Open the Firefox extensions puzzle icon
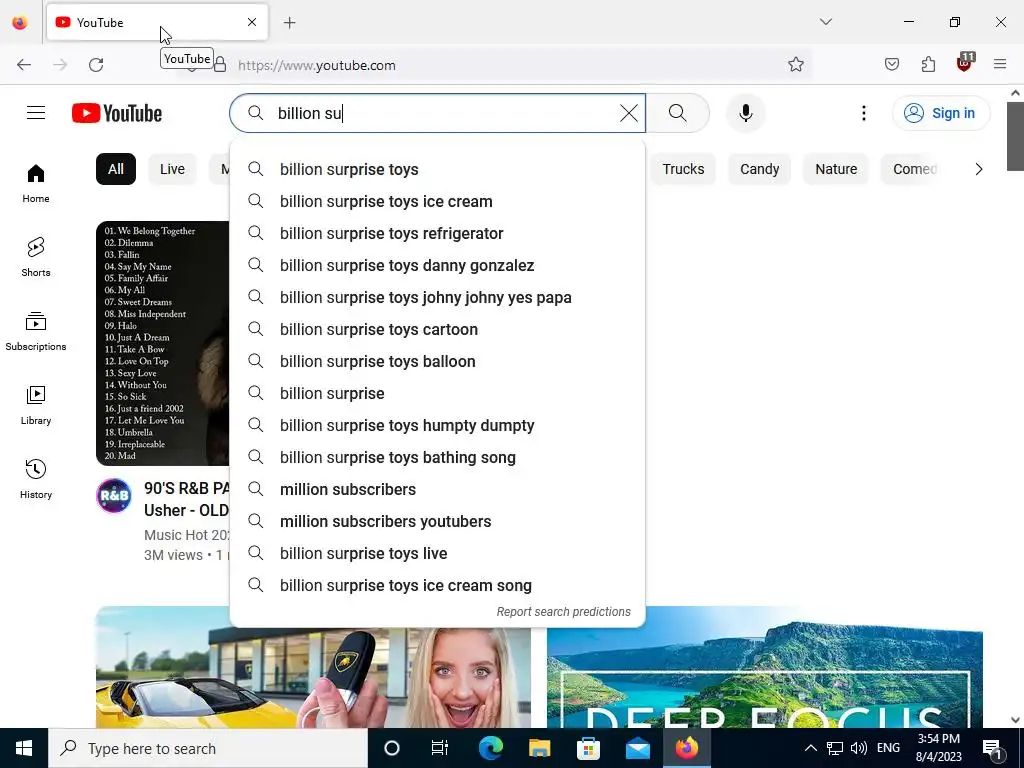1024x768 pixels. click(x=928, y=65)
